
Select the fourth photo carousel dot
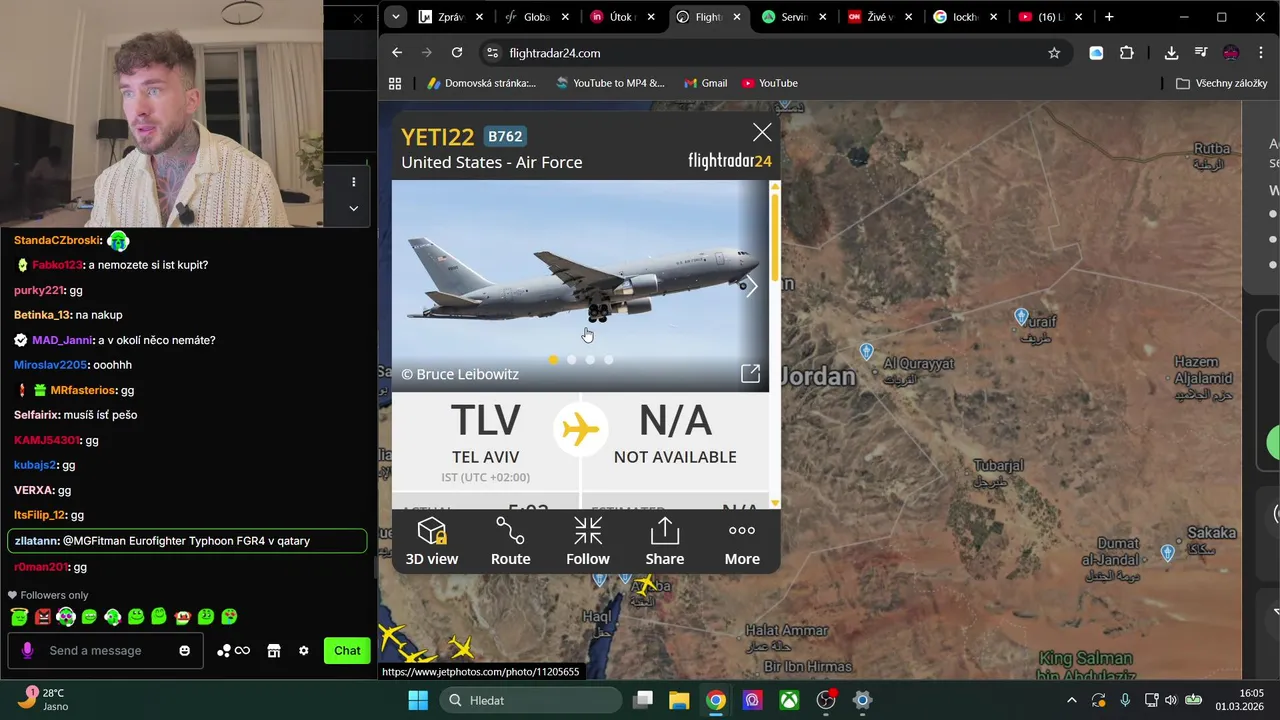608,359
